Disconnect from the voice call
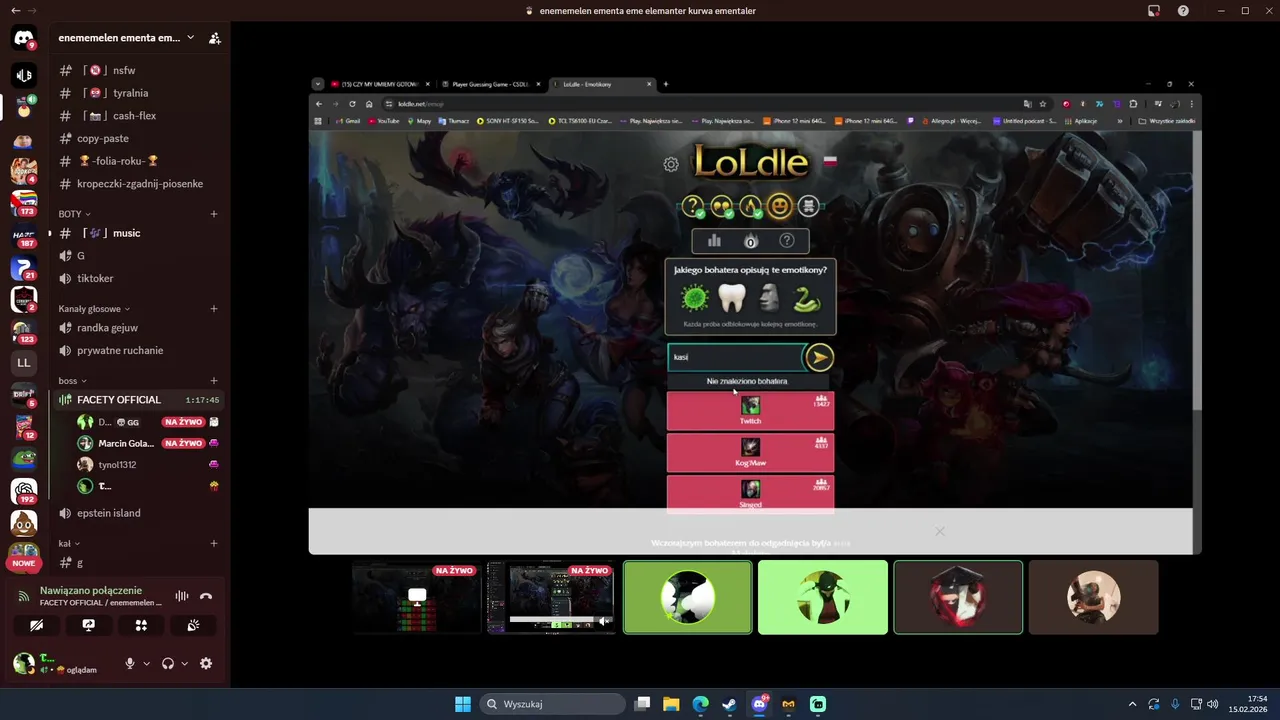Screen dimensions: 1280x720 coord(206,596)
